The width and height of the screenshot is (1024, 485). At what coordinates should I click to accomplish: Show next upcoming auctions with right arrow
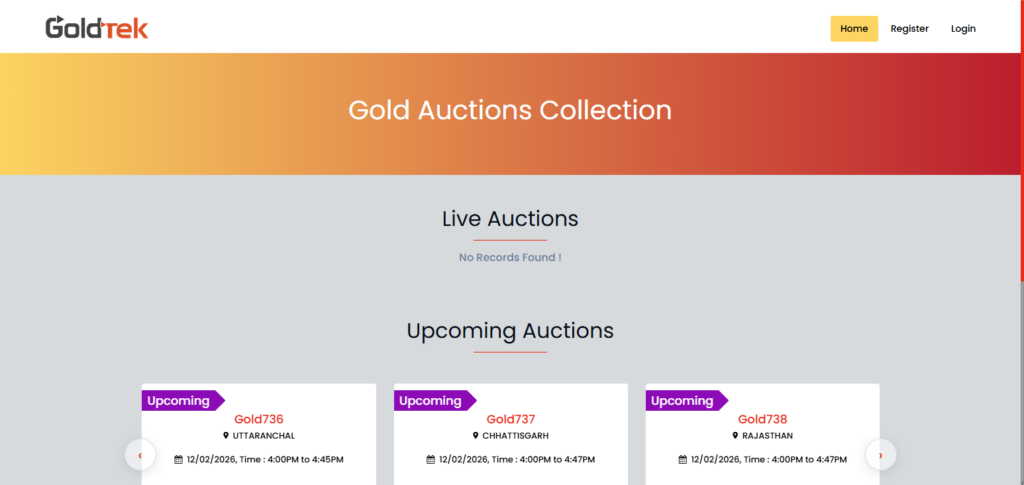pyautogui.click(x=880, y=455)
